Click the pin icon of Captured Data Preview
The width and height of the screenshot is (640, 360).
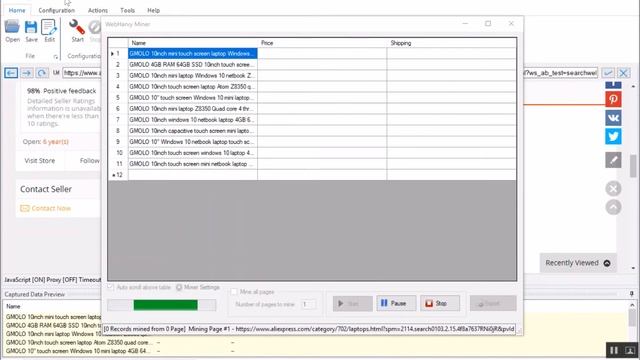tap(631, 294)
